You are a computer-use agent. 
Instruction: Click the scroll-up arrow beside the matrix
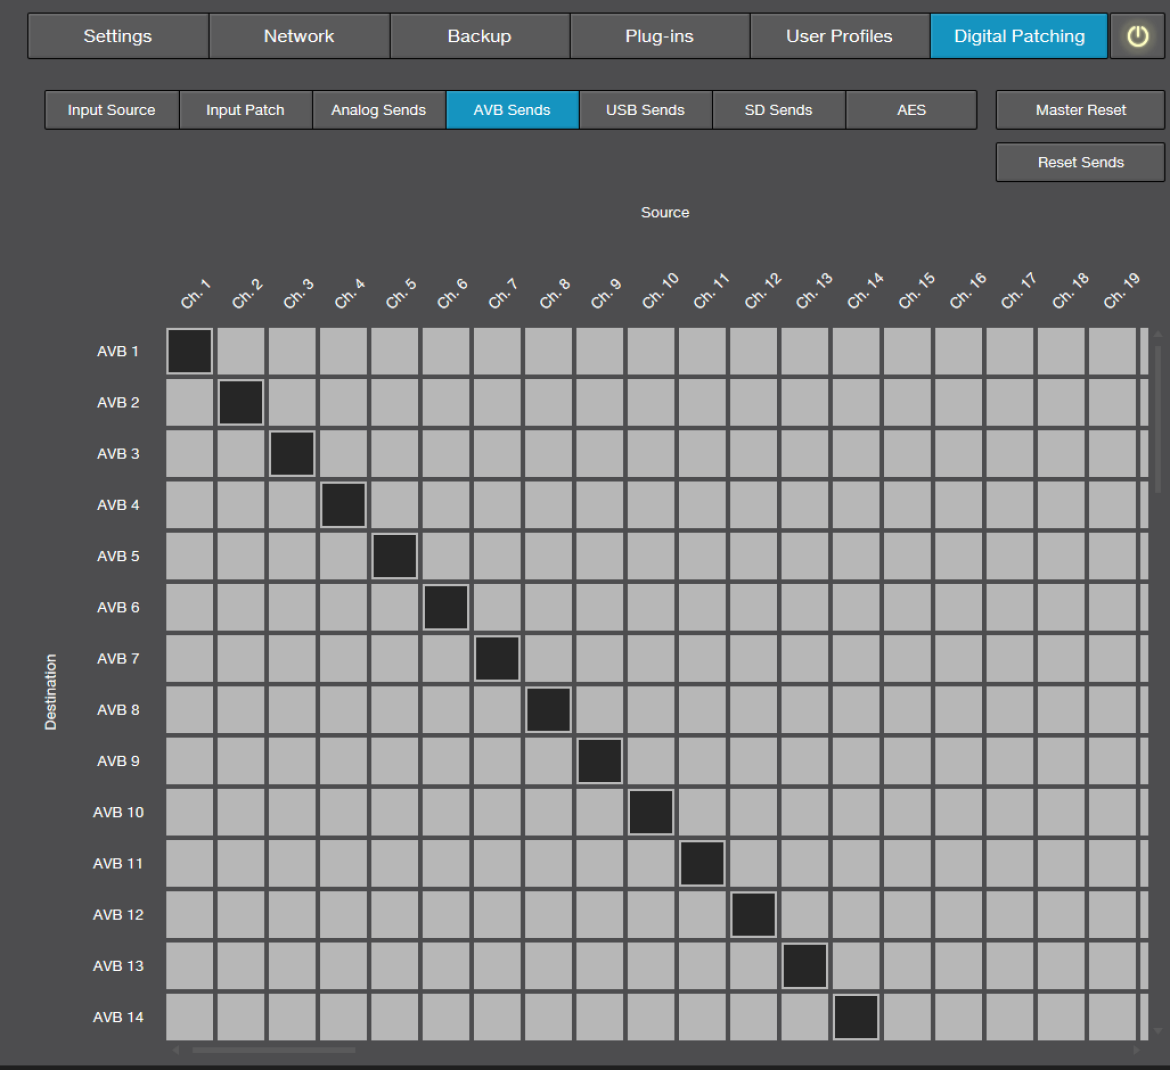(1158, 334)
